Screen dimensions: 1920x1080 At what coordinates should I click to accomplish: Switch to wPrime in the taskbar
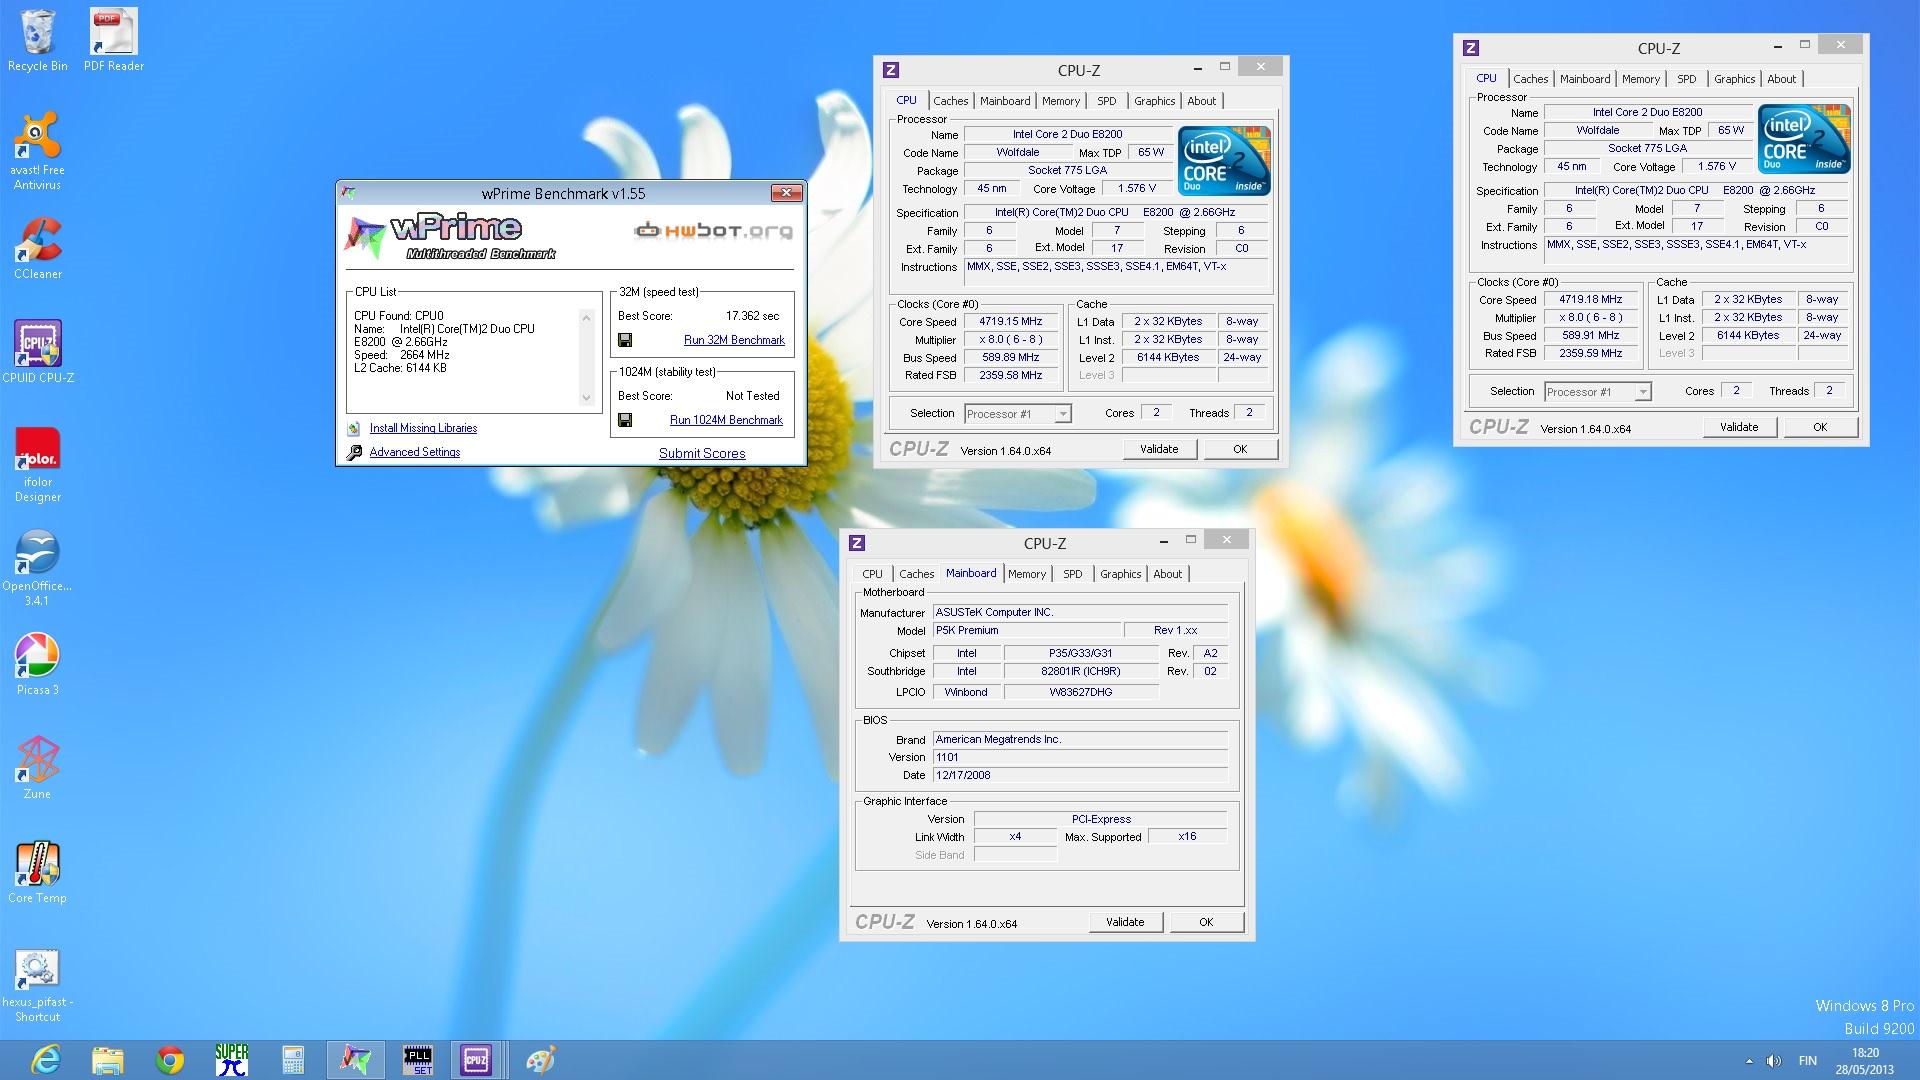[x=355, y=1060]
